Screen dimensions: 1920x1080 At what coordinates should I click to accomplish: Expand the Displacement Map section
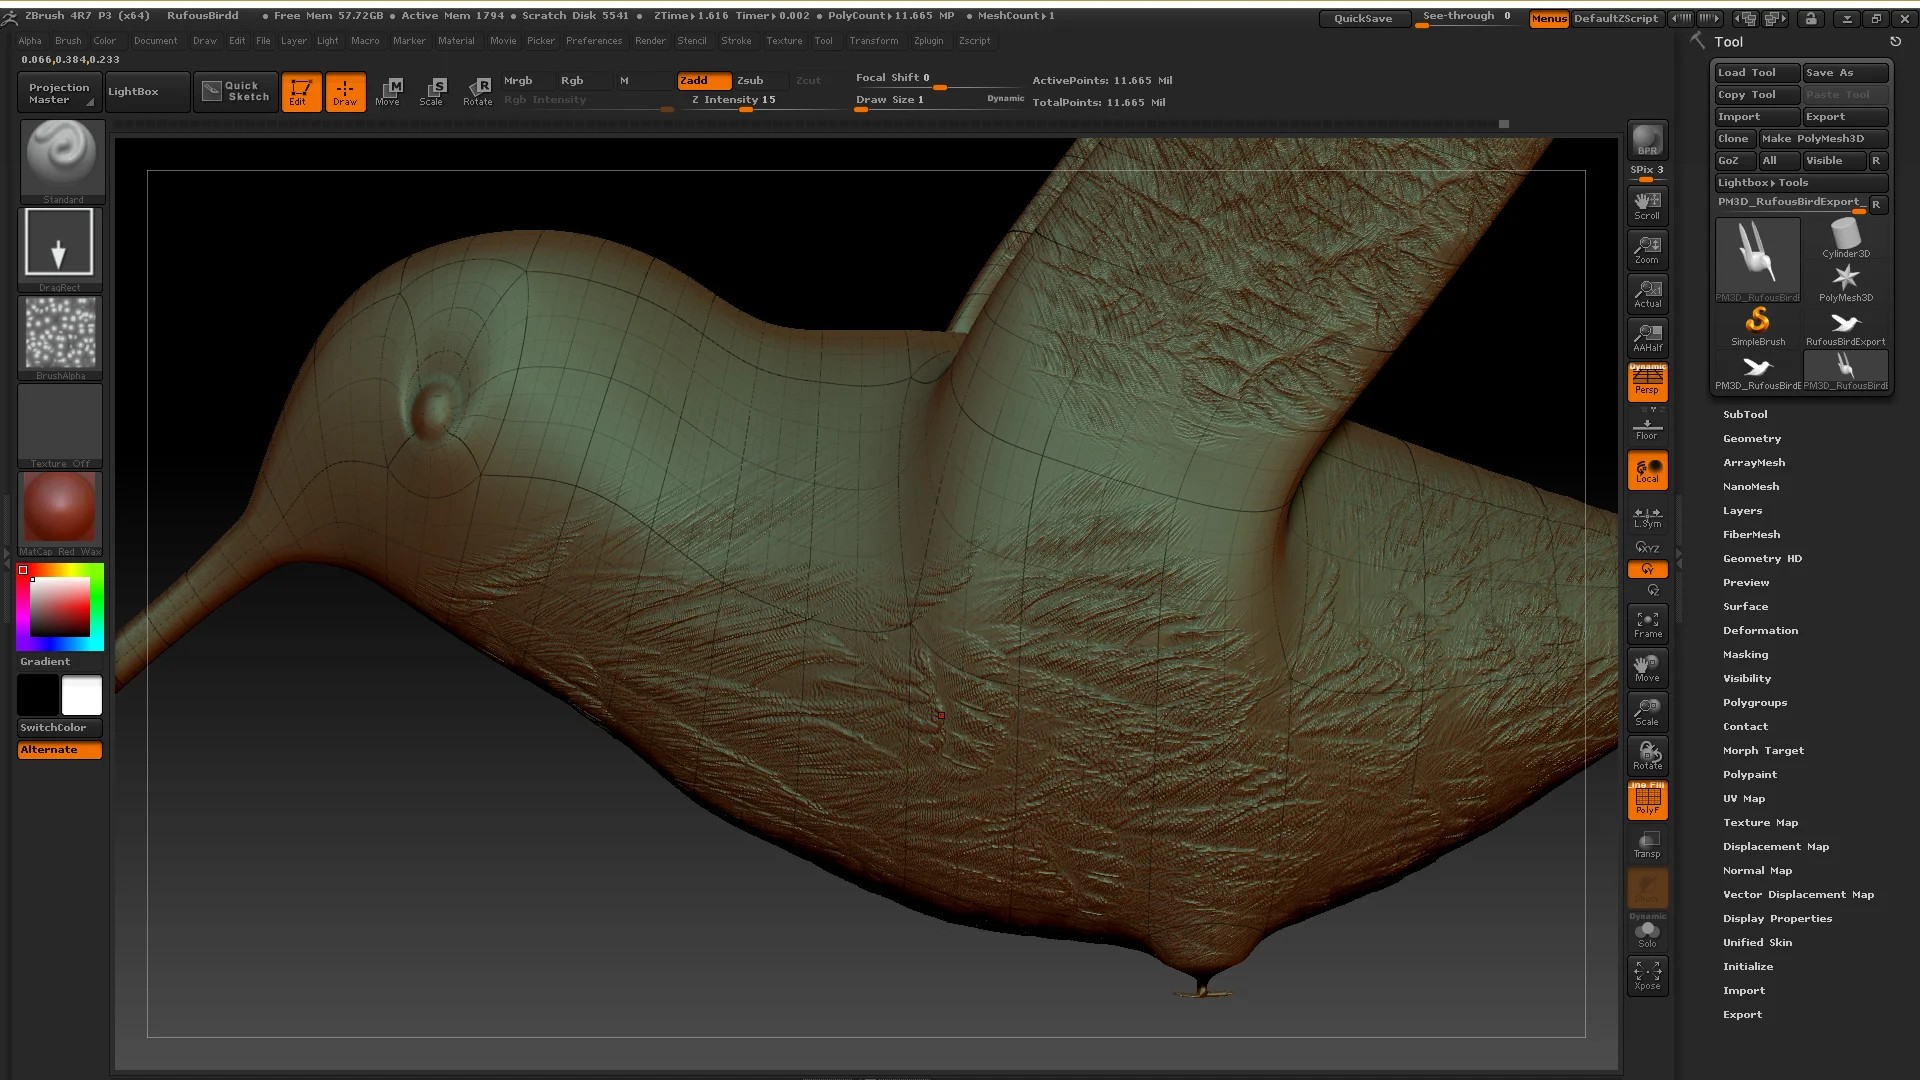pyautogui.click(x=1776, y=846)
